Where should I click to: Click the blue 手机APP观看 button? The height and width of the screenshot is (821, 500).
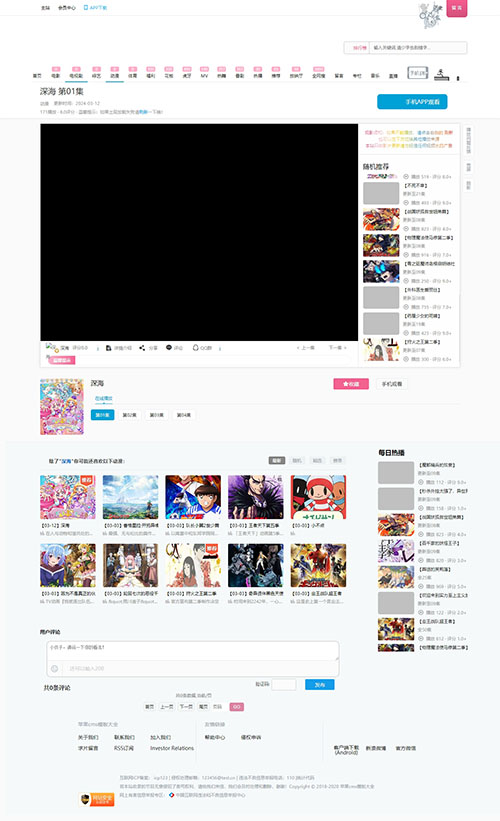click(x=412, y=102)
